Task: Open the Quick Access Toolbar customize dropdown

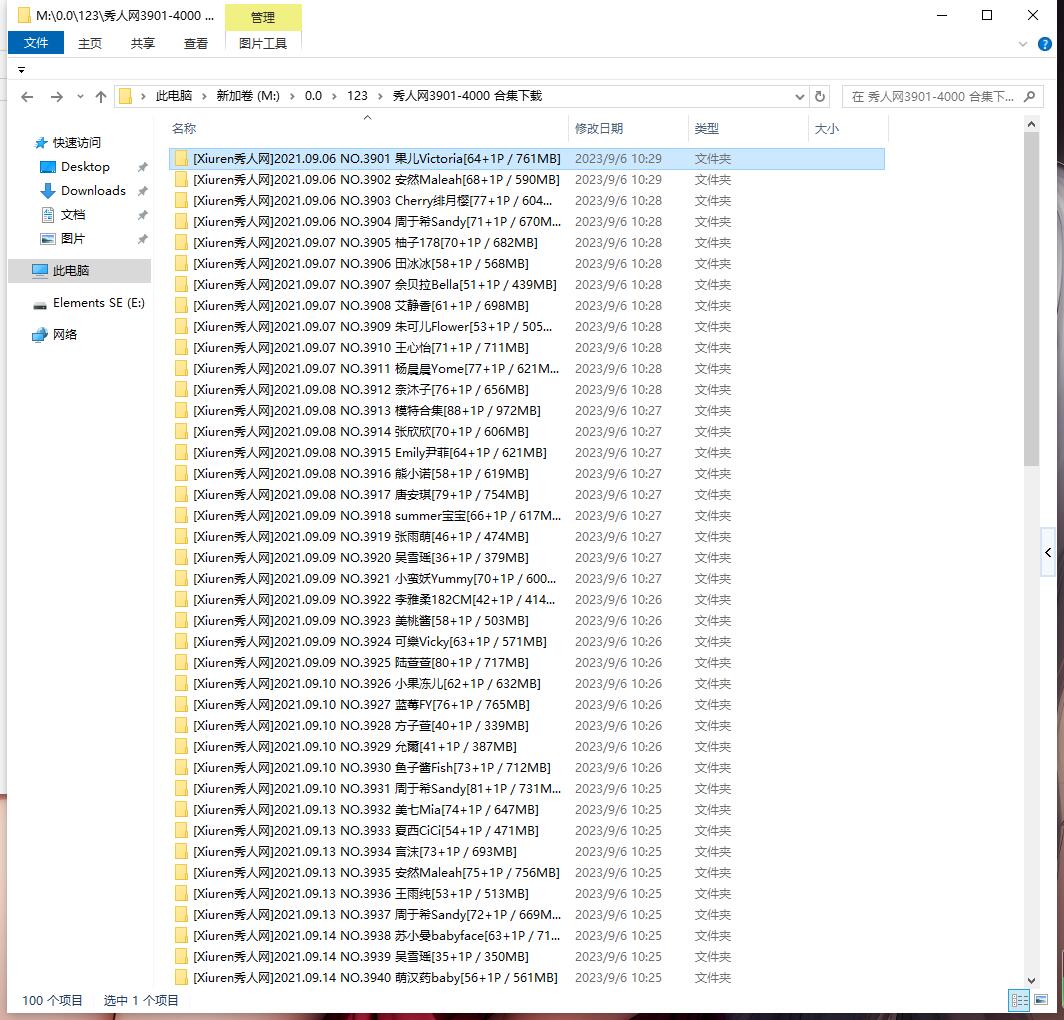Action: tap(21, 70)
